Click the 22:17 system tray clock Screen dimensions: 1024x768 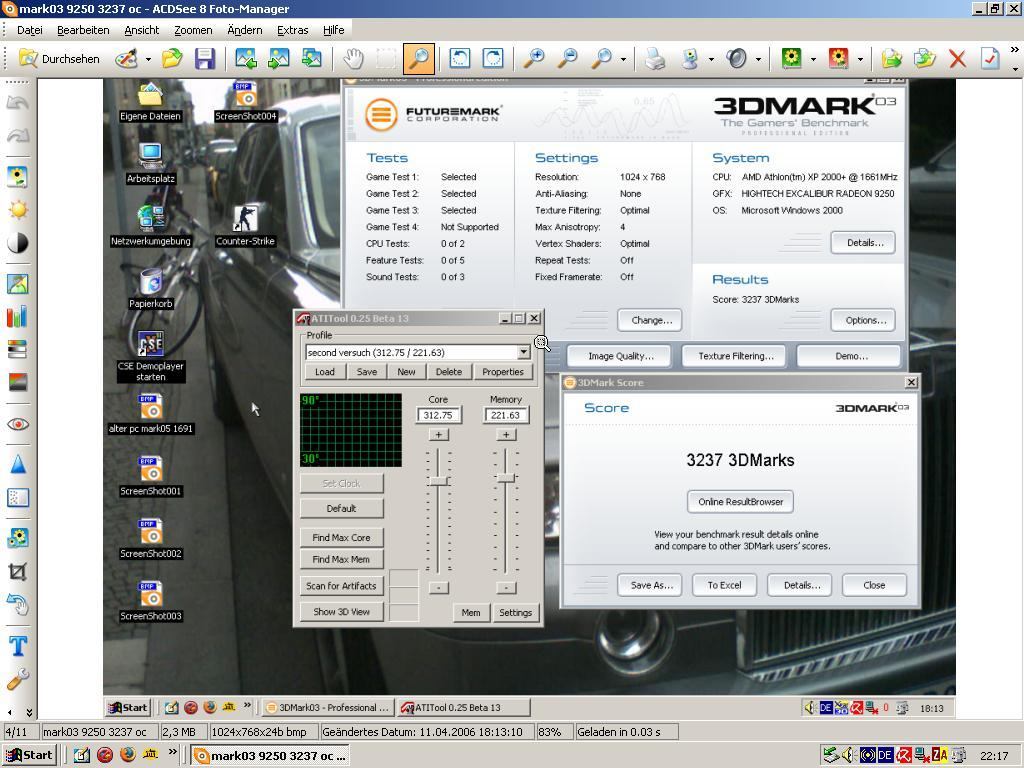(x=994, y=756)
